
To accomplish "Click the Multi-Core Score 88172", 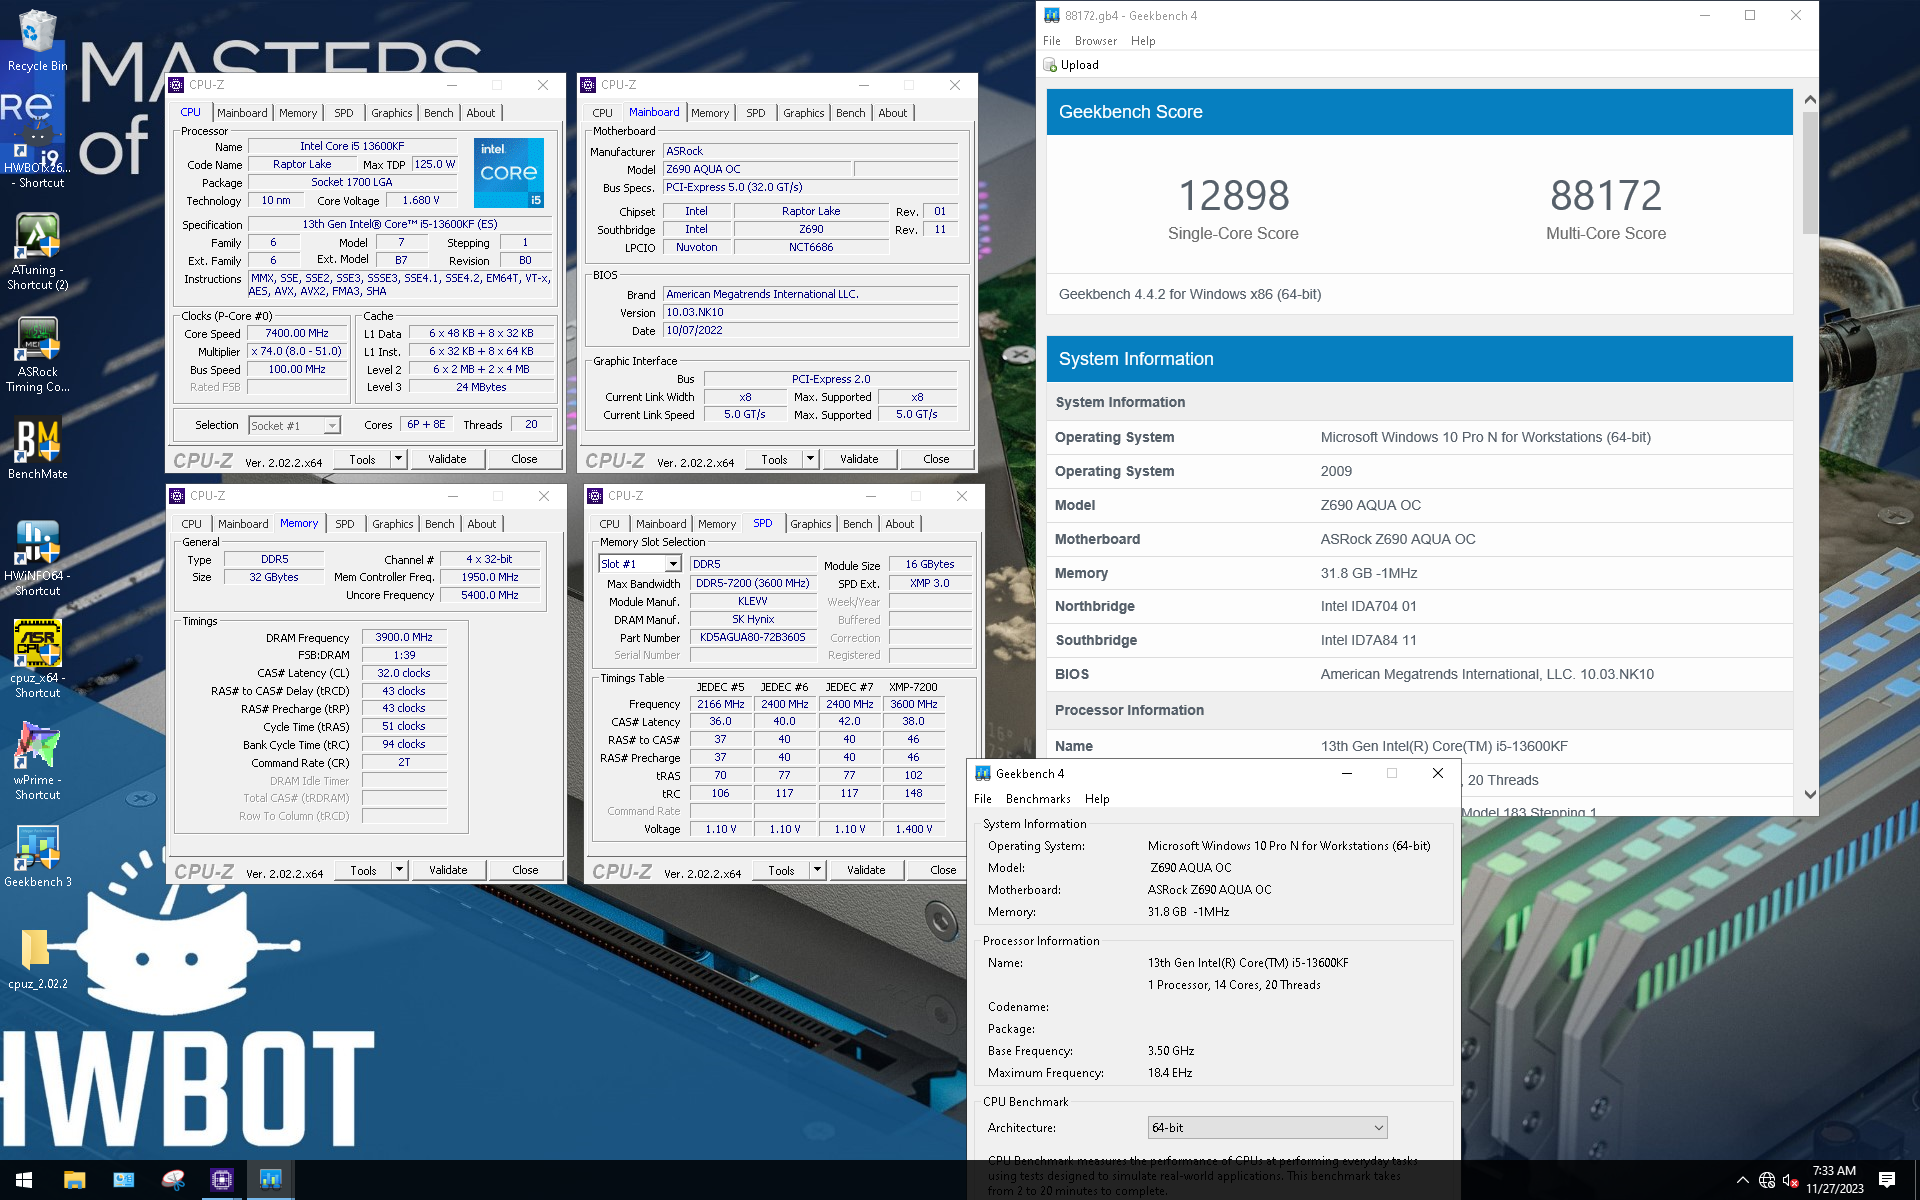I will pos(1606,196).
